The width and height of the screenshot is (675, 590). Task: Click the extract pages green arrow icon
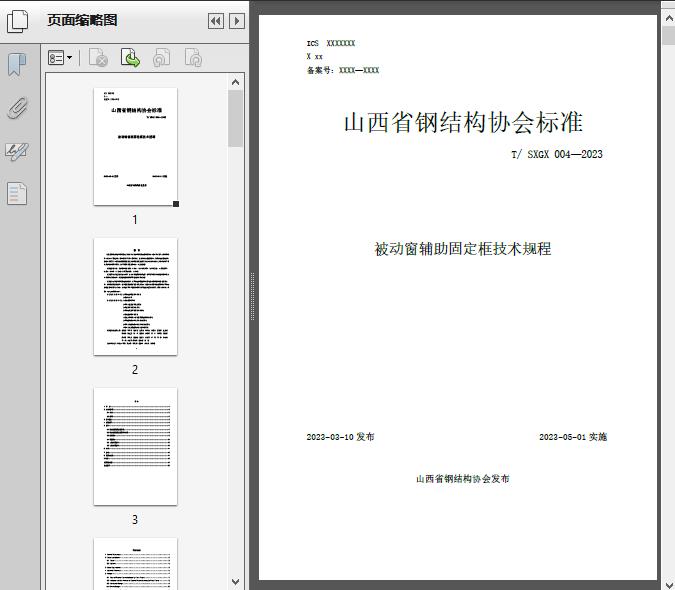coord(130,58)
